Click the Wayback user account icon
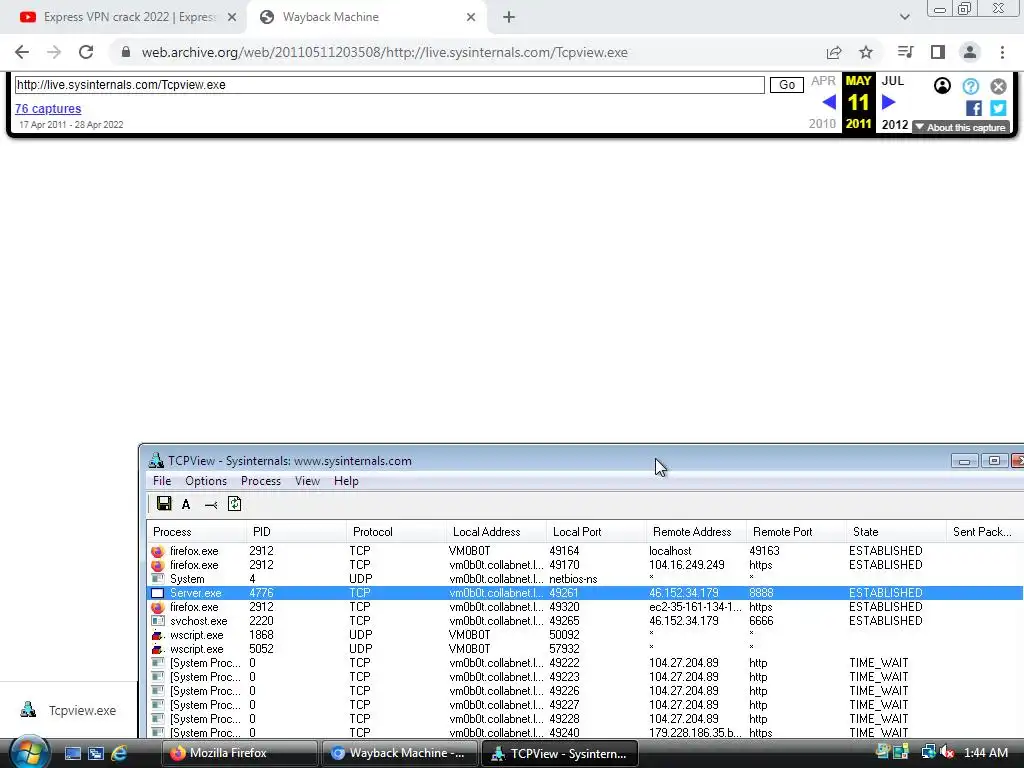The width and height of the screenshot is (1024, 768). [x=942, y=86]
